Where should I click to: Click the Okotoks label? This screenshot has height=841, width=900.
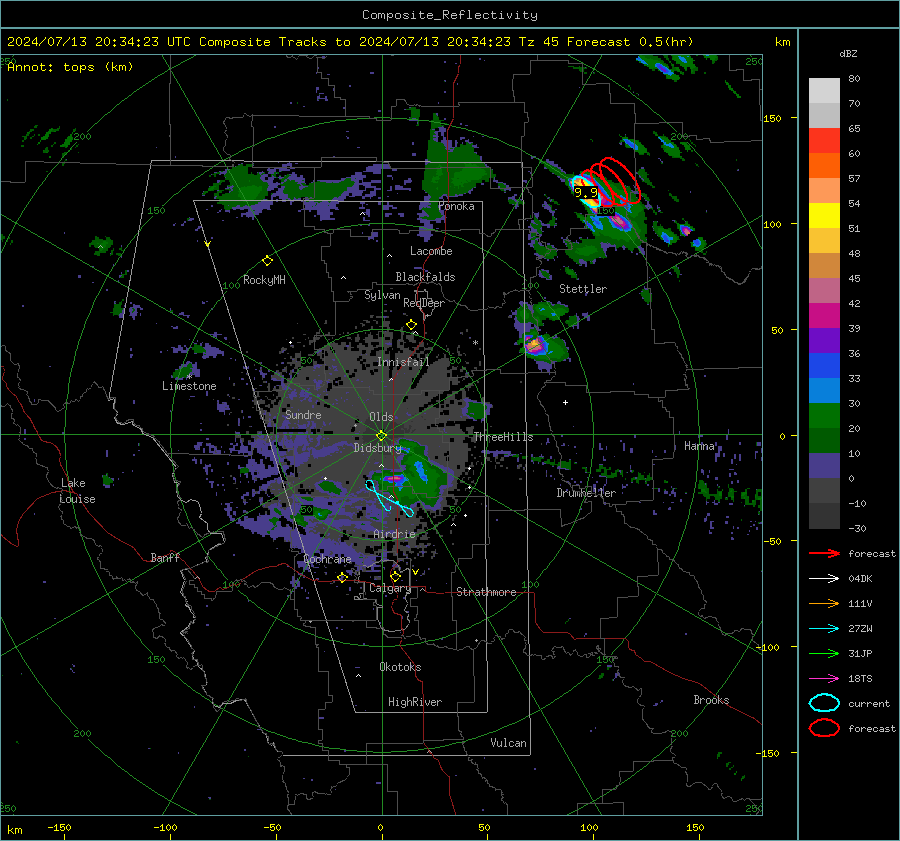(x=400, y=667)
